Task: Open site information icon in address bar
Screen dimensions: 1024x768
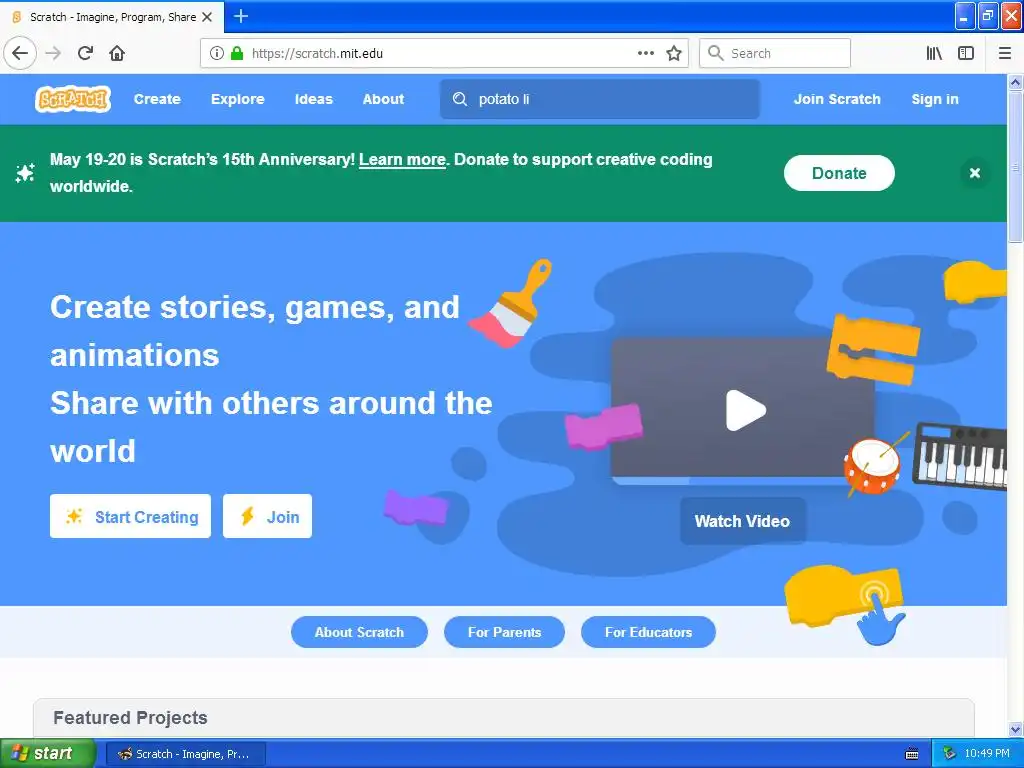Action: (x=217, y=54)
